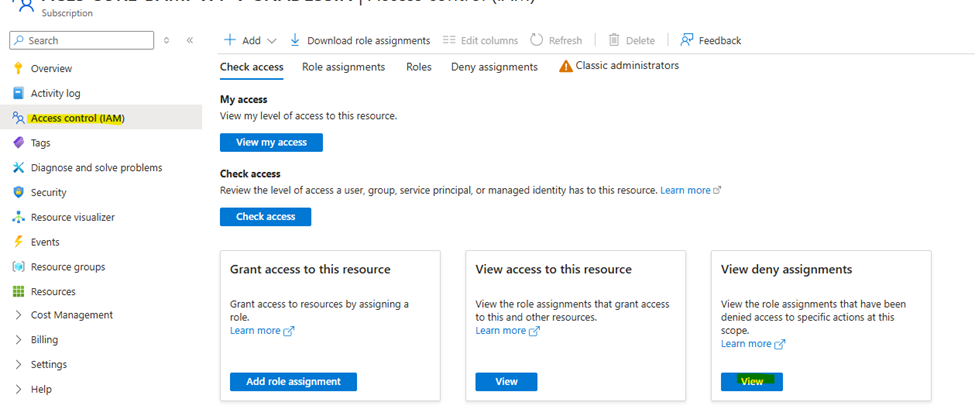Click the View my access button
Viewport: 975px width, 409px height.
click(x=272, y=142)
